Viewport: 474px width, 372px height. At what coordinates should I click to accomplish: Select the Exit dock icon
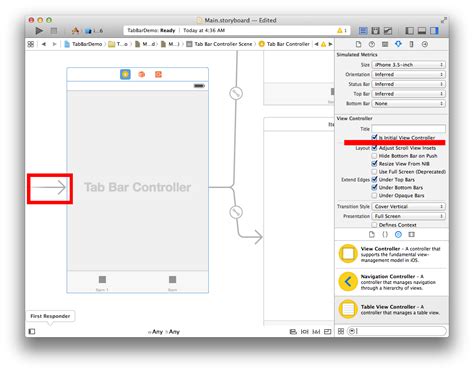(158, 74)
